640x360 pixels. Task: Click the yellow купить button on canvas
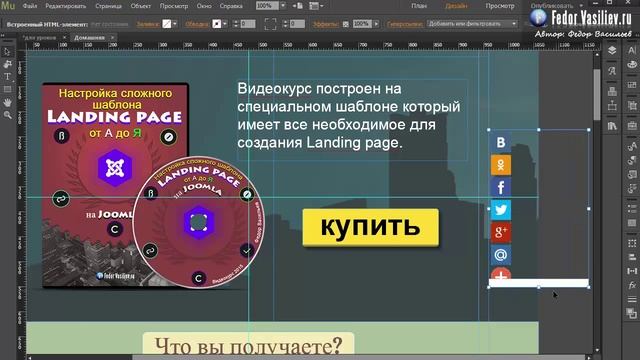[x=370, y=227]
